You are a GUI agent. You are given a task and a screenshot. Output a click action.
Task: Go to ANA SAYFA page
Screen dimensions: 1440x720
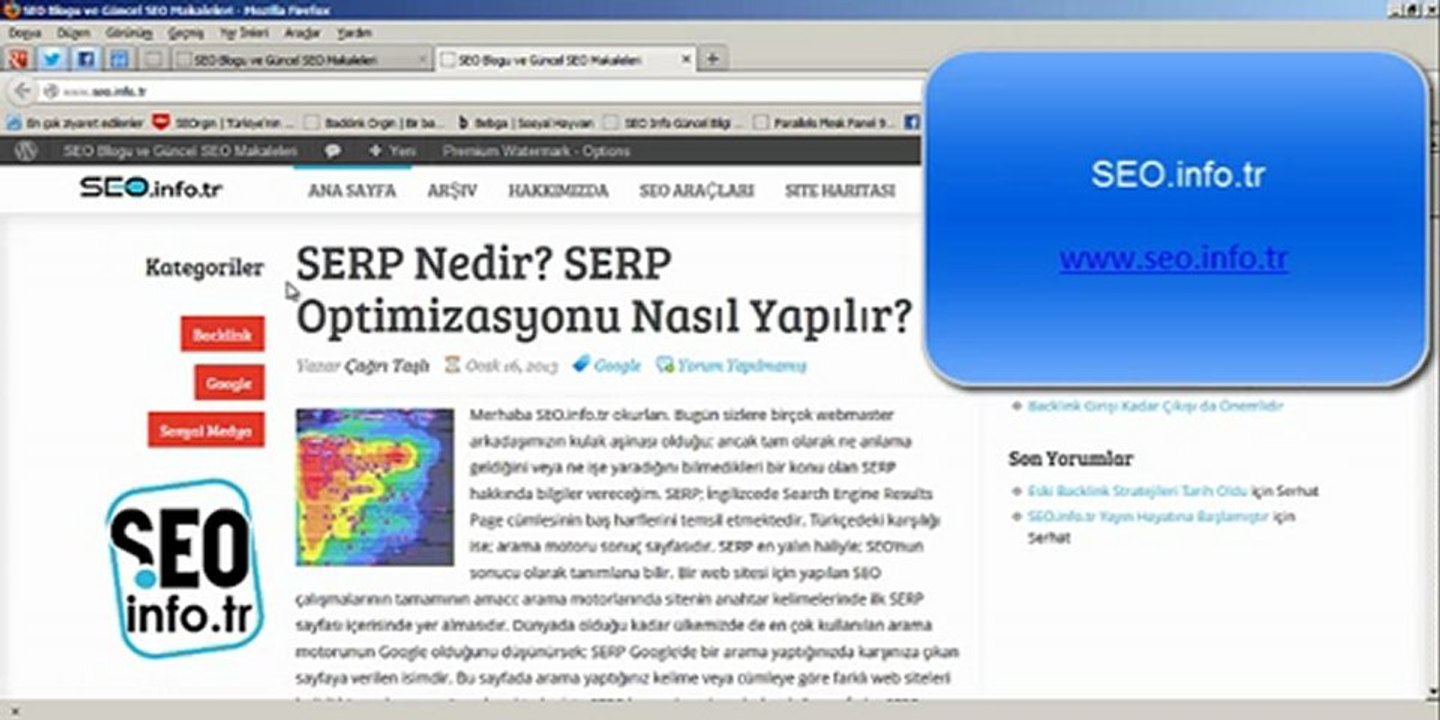click(x=352, y=191)
